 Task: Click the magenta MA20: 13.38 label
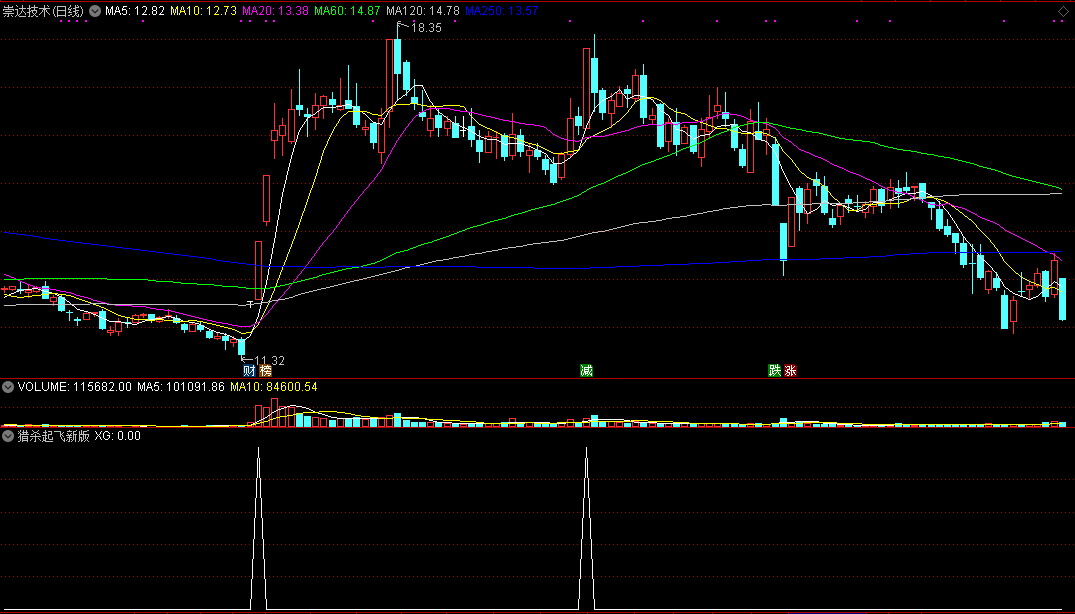click(x=276, y=11)
